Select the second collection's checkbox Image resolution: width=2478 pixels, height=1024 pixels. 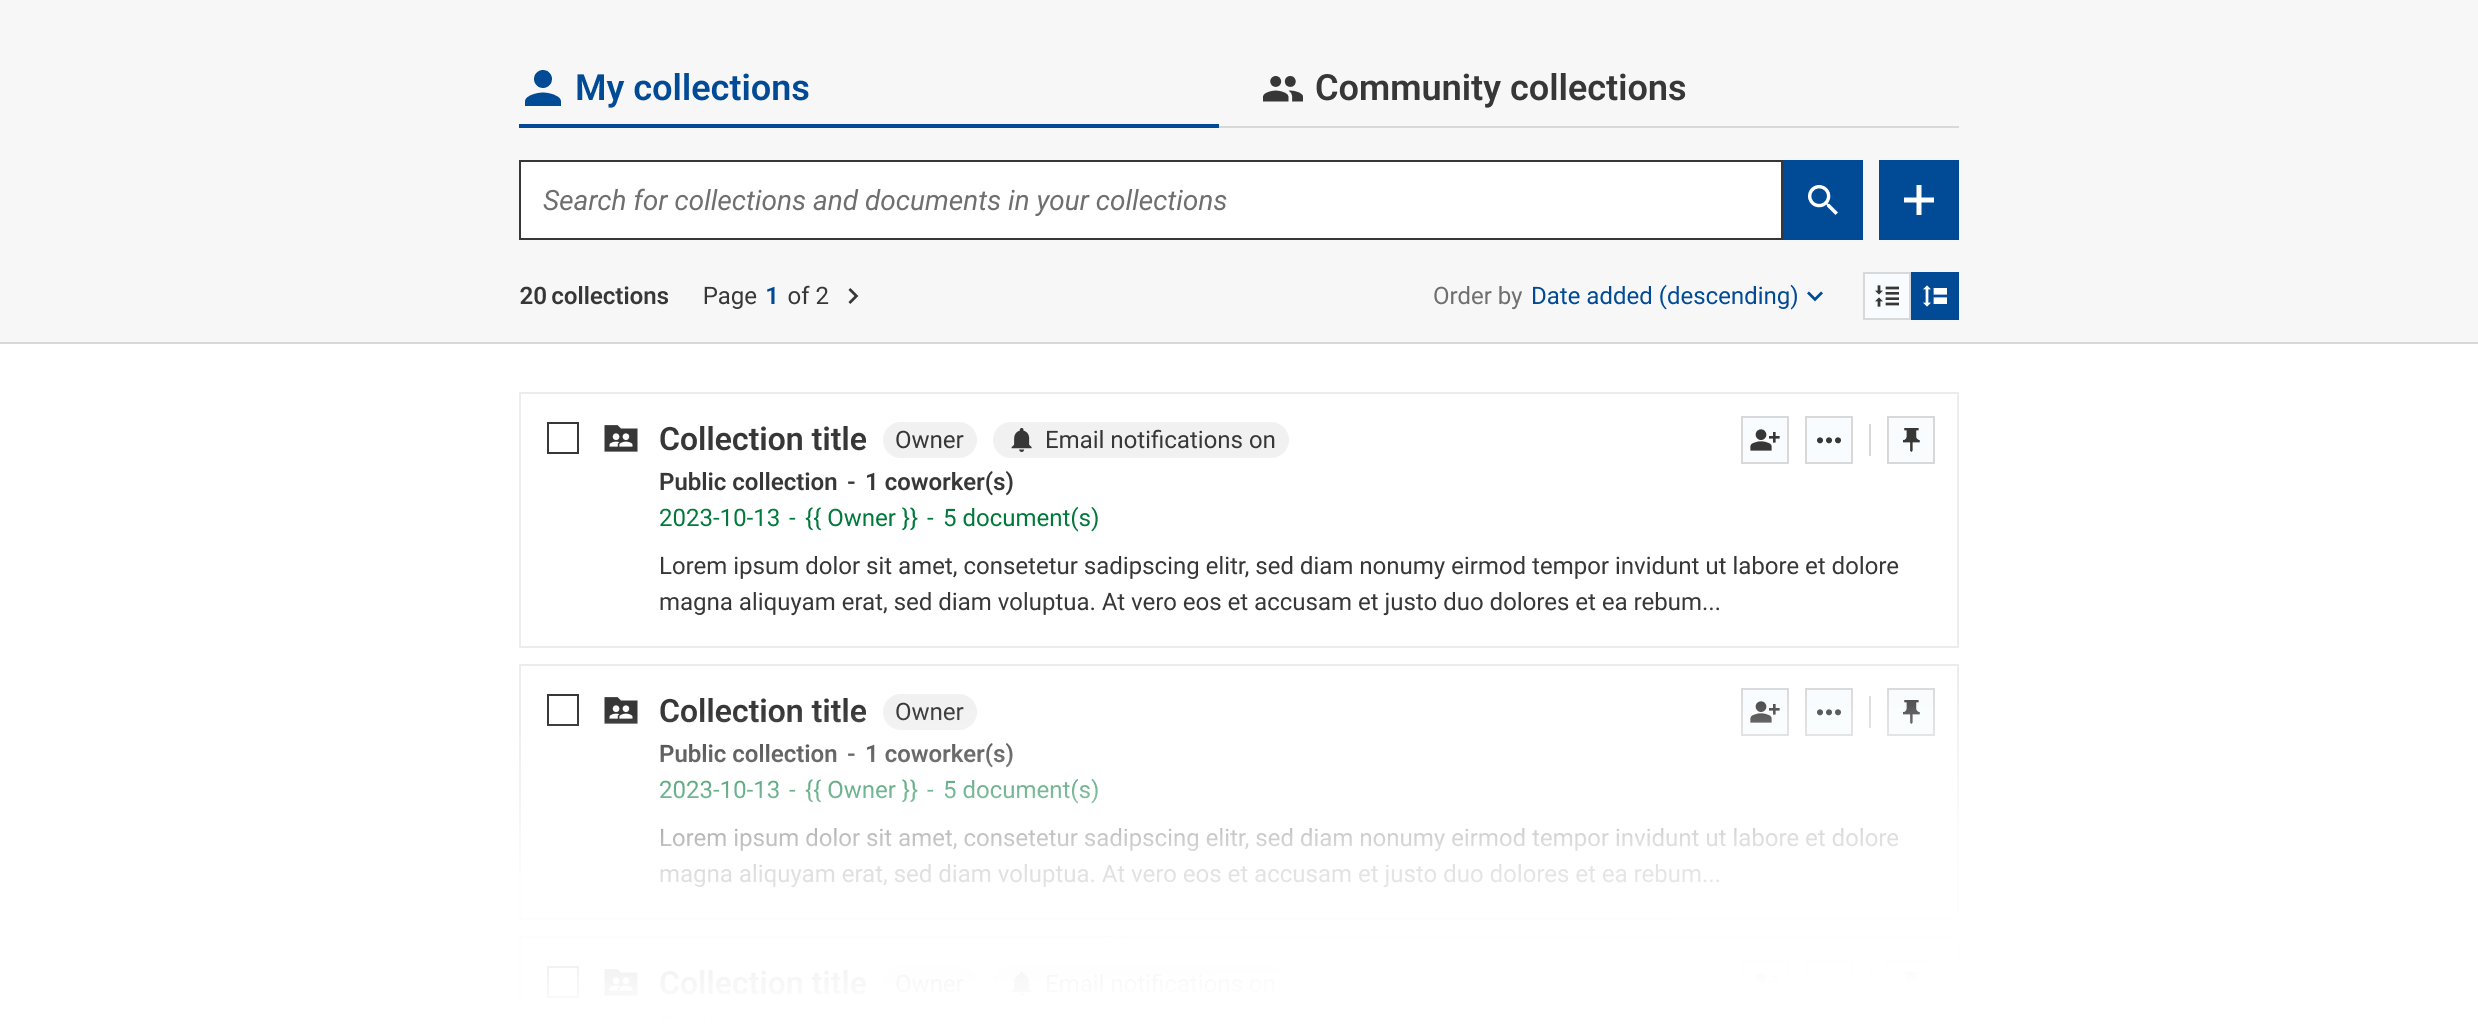coord(562,710)
